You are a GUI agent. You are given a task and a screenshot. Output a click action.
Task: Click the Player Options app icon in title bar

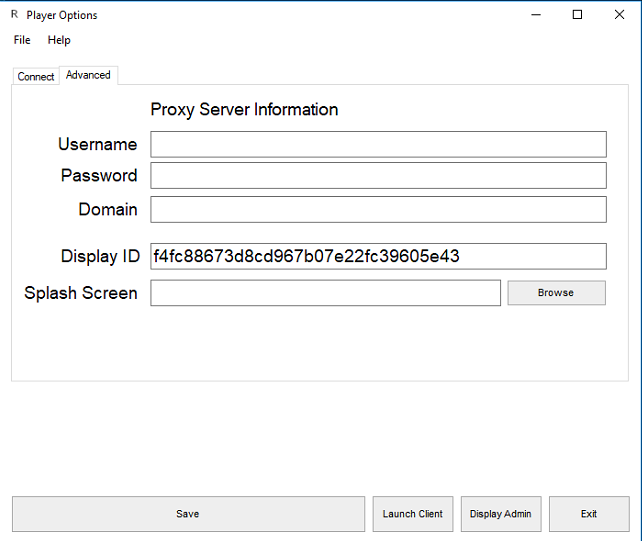(x=14, y=15)
